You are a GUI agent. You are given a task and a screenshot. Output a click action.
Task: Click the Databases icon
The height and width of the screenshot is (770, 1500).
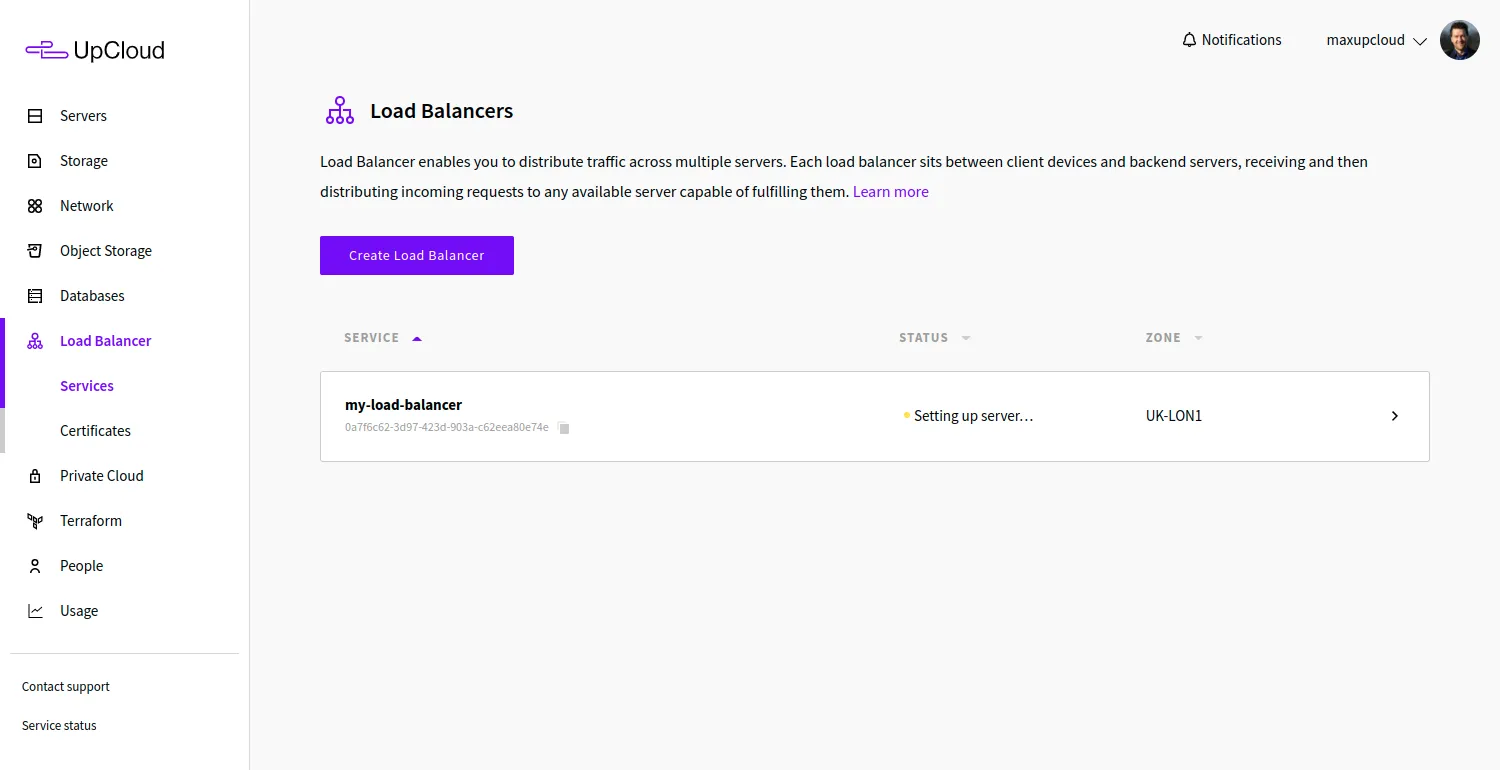(35, 296)
